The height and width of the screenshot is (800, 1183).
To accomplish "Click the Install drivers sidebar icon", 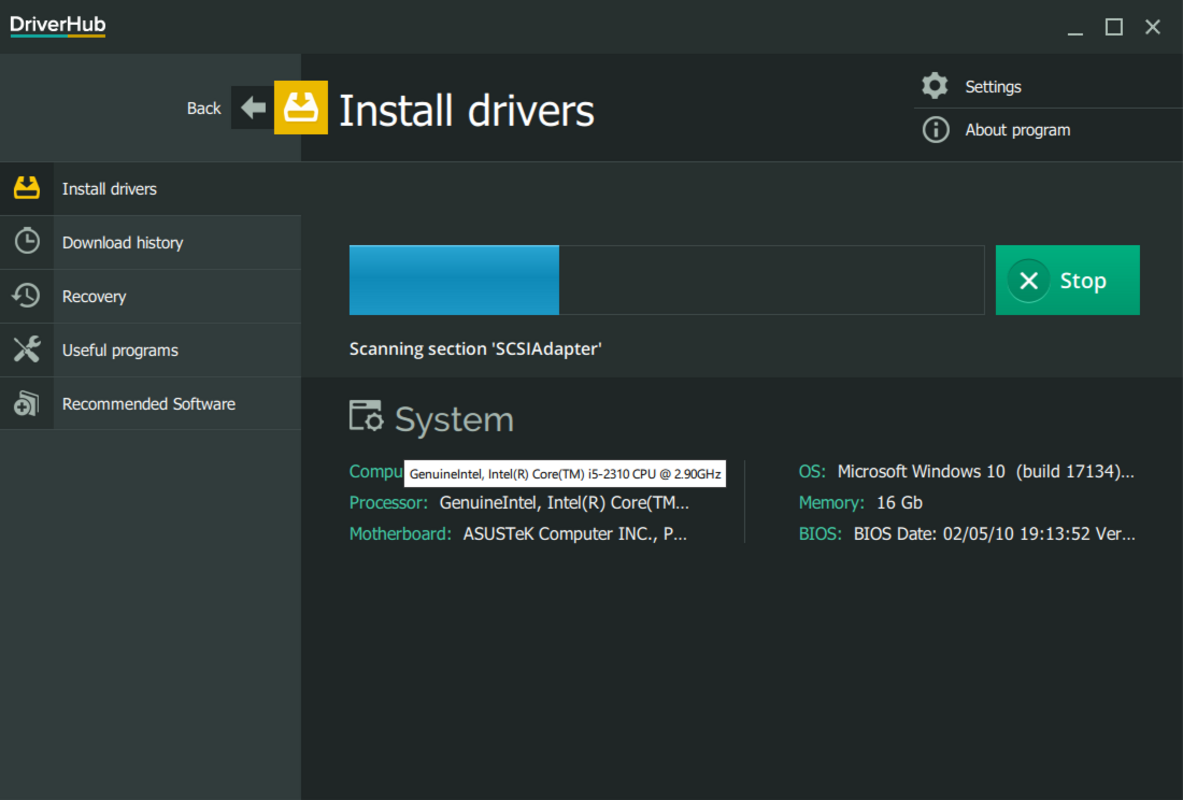I will (26, 189).
